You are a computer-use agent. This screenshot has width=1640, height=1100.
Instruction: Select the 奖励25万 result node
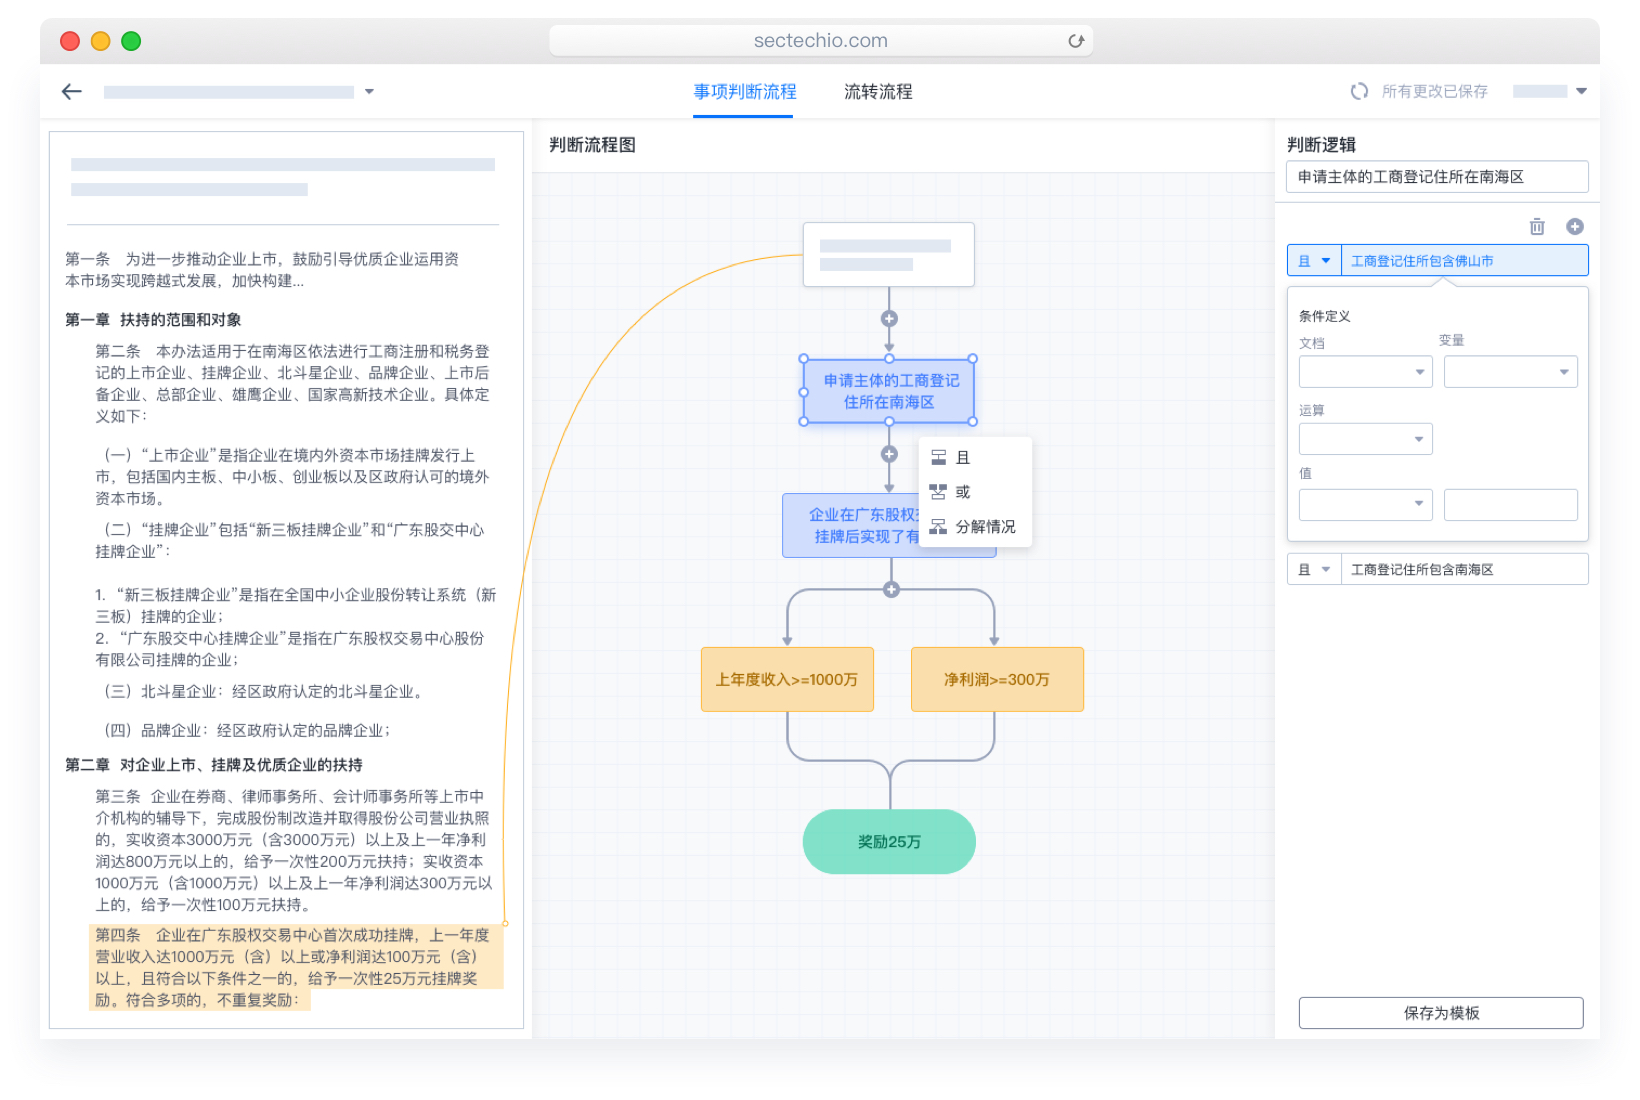point(889,842)
